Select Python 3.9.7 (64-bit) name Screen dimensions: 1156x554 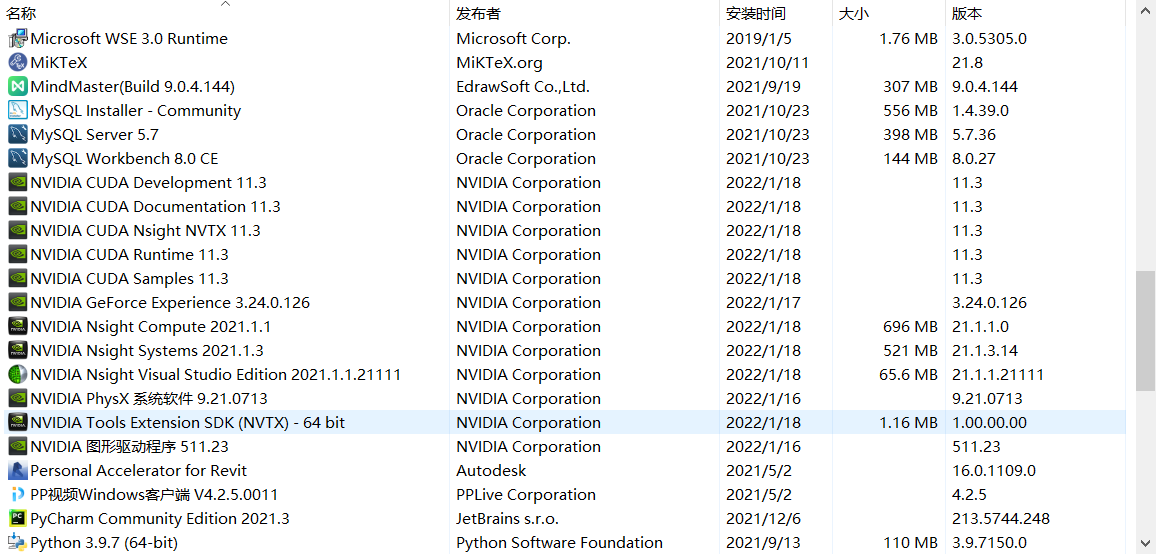click(x=104, y=542)
